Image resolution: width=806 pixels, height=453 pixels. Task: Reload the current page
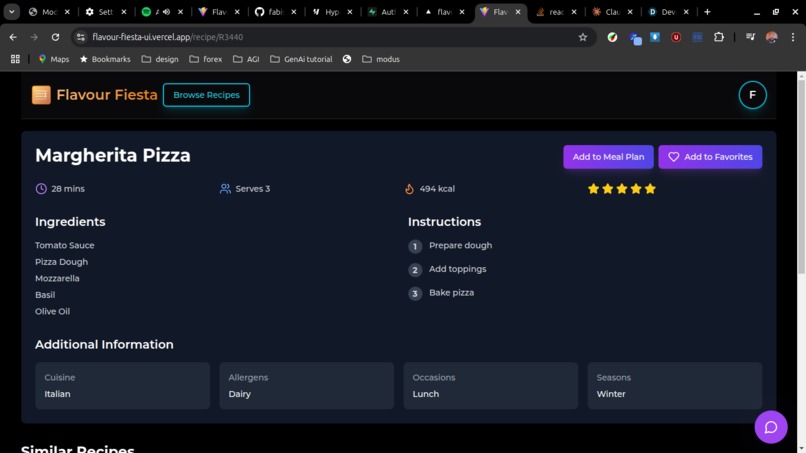tap(56, 37)
